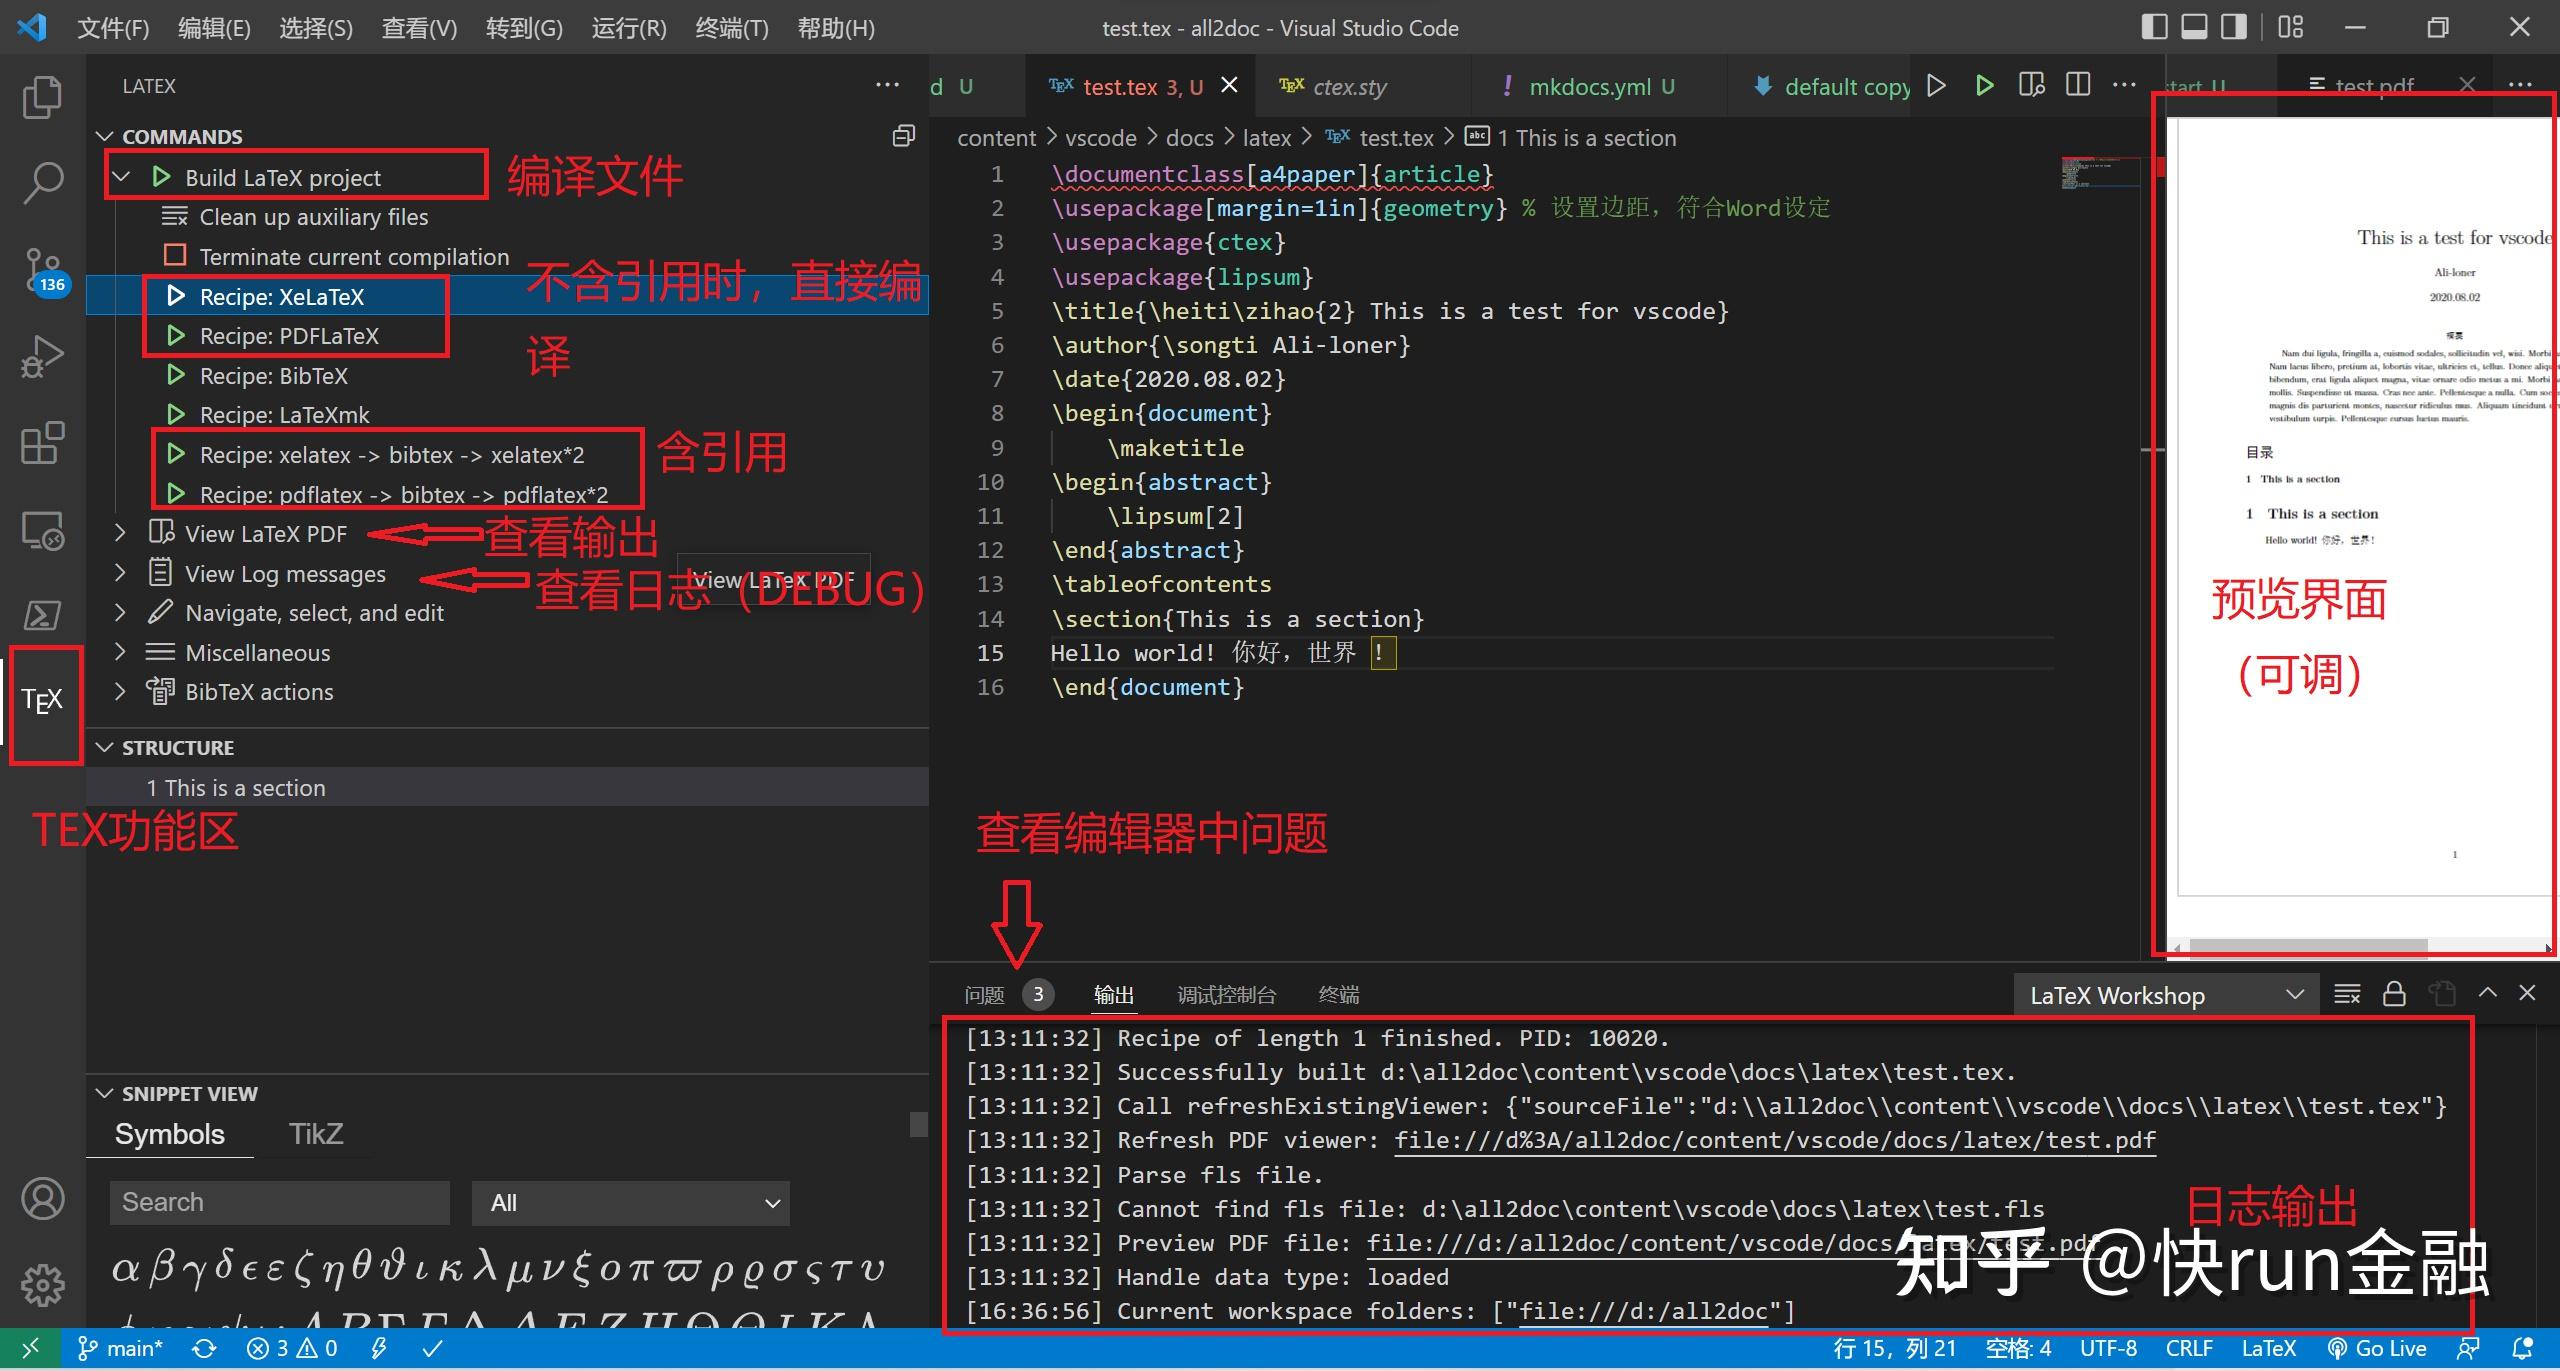Toggle auto-scroll lock in the Output panel
Image resolution: width=2560 pixels, height=1371 pixels.
pyautogui.click(x=2394, y=993)
